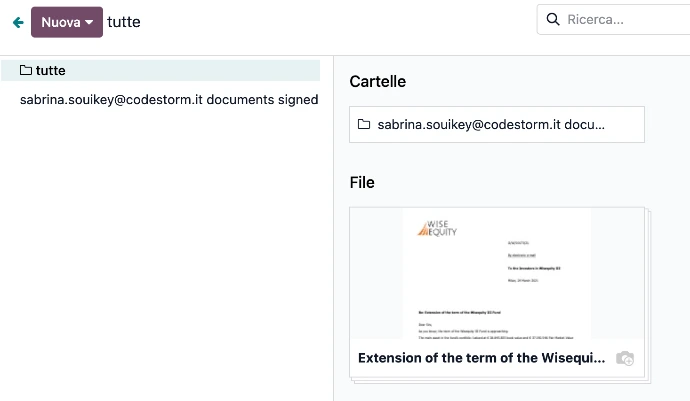Click the Wise Equity logo in preview
Viewport: 690px width, 401px height.
(435, 229)
